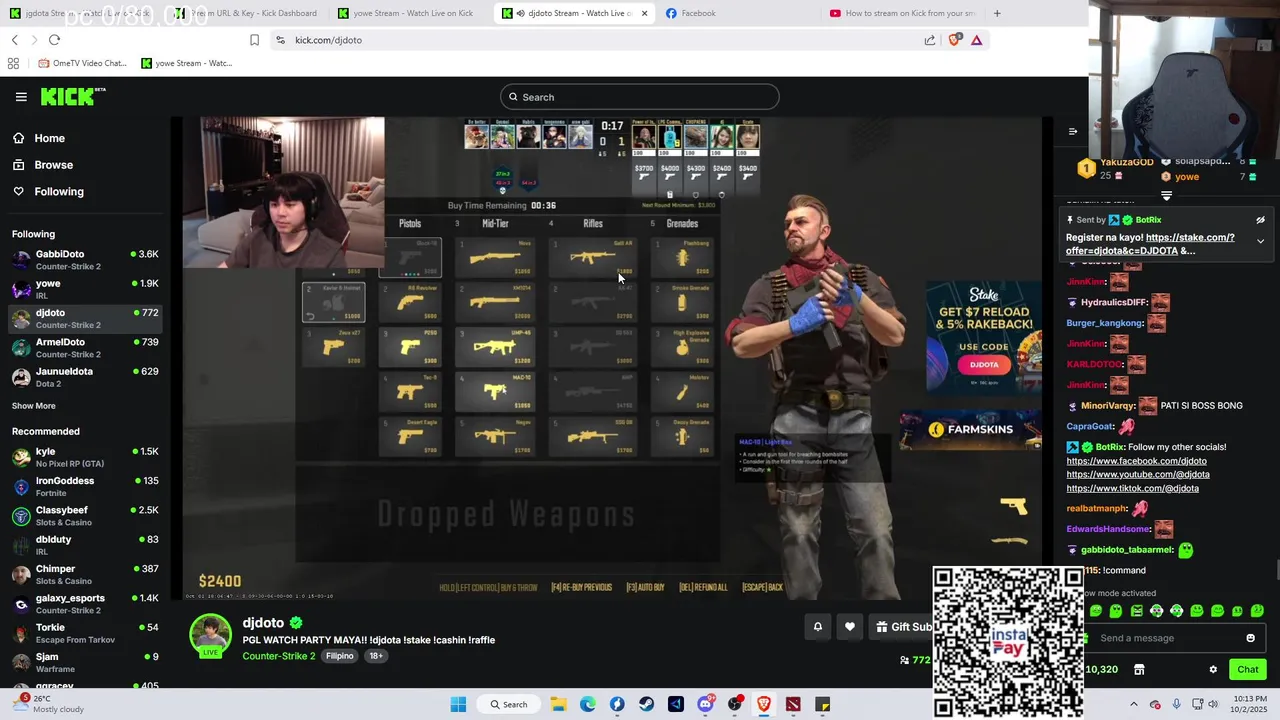This screenshot has height=720, width=1280.
Task: Click the FARMSKINS banner
Action: tap(970, 430)
